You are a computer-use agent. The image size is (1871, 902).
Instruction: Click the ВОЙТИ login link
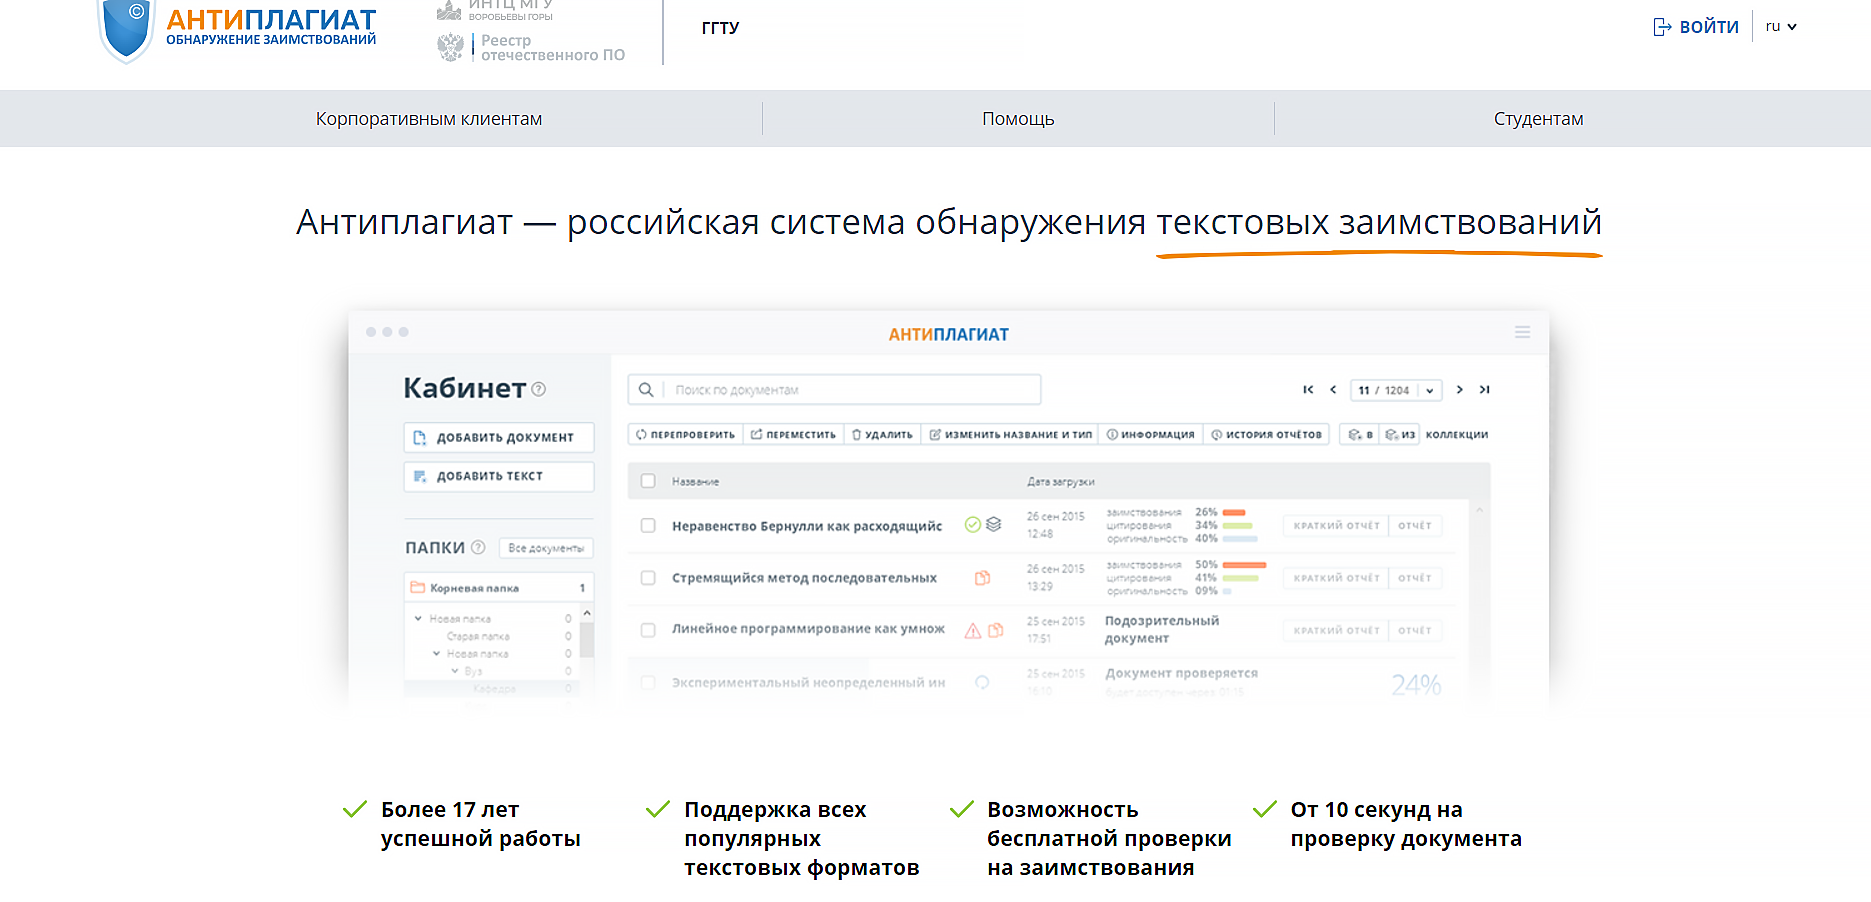pyautogui.click(x=1709, y=27)
